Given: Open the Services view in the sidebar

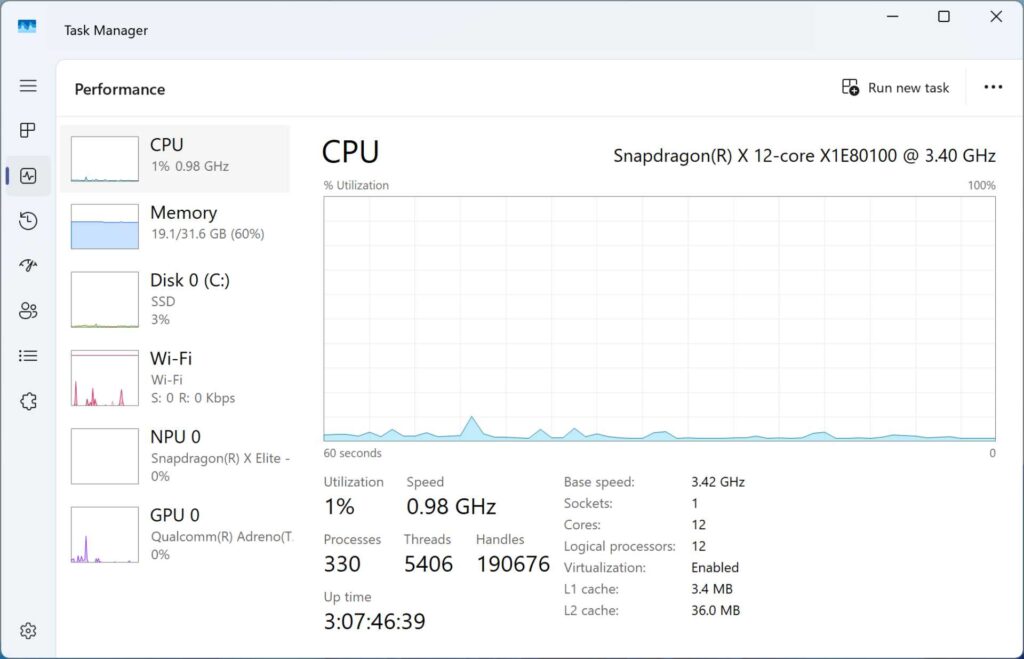Looking at the screenshot, I should 27,400.
